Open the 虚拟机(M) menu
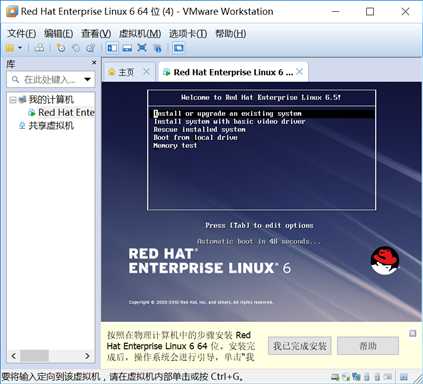The width and height of the screenshot is (423, 384). pos(140,34)
